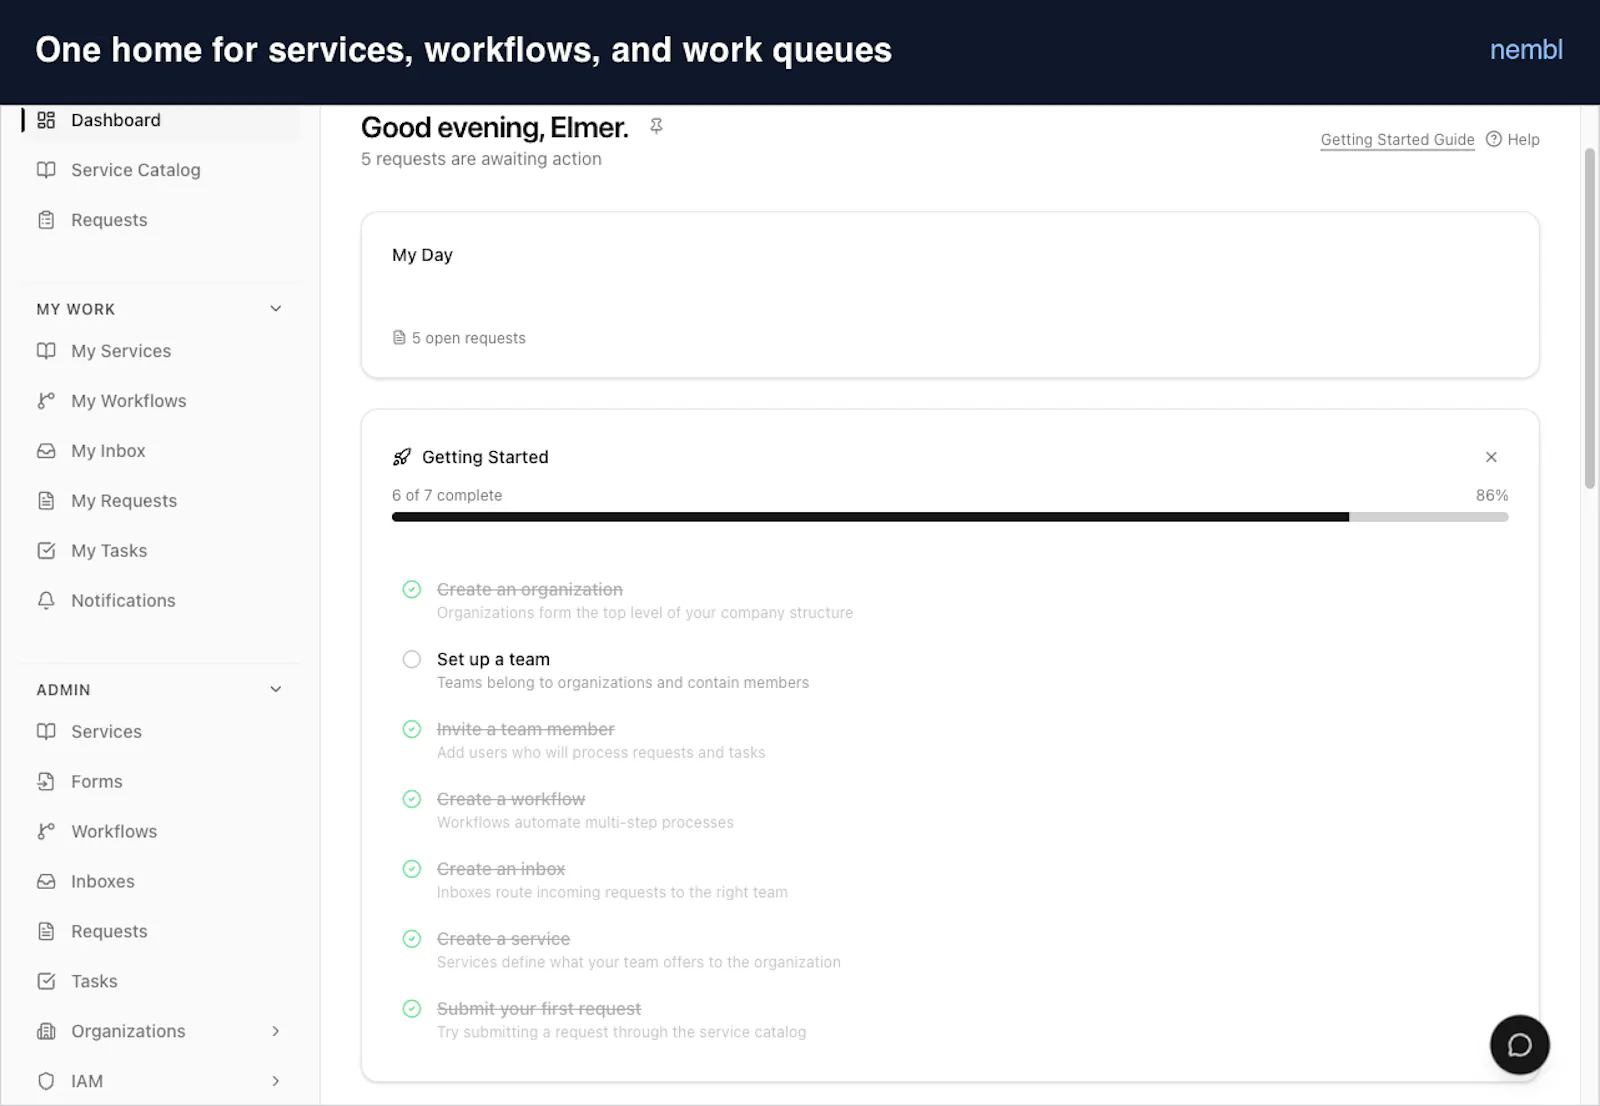Viewport: 1600px width, 1106px height.
Task: Click the IAM shield icon
Action: [46, 1082]
